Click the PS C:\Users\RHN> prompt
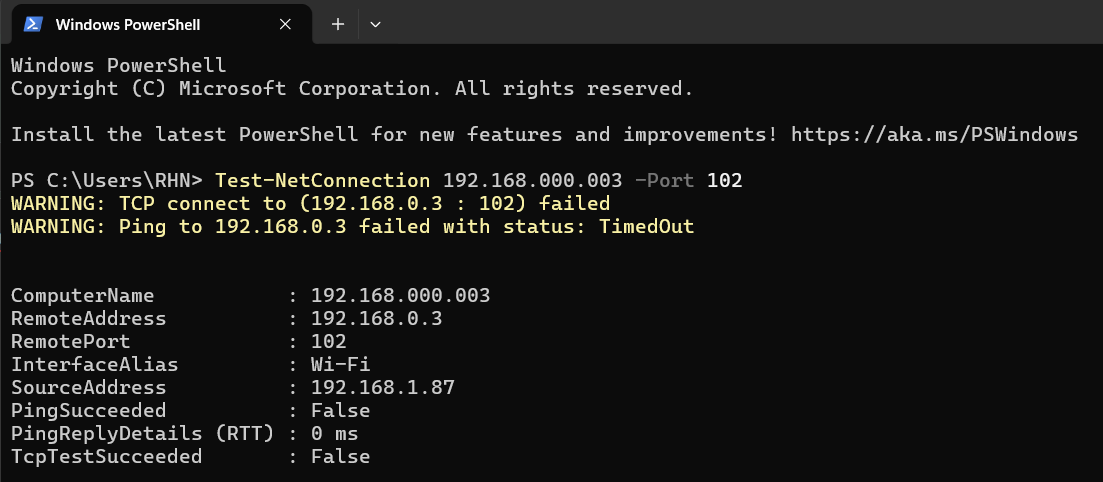This screenshot has width=1103, height=482. pos(107,181)
